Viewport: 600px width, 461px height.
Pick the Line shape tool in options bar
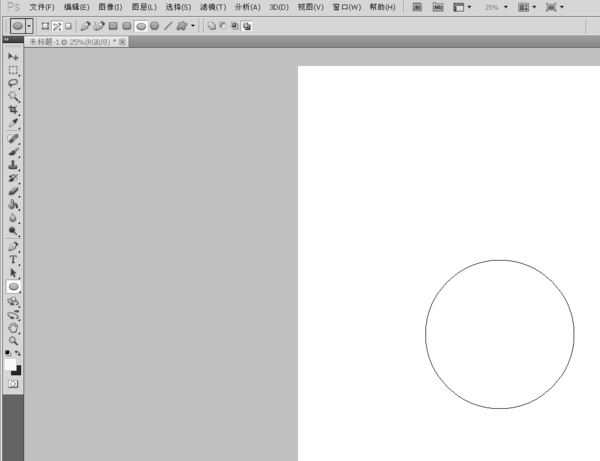coord(168,26)
